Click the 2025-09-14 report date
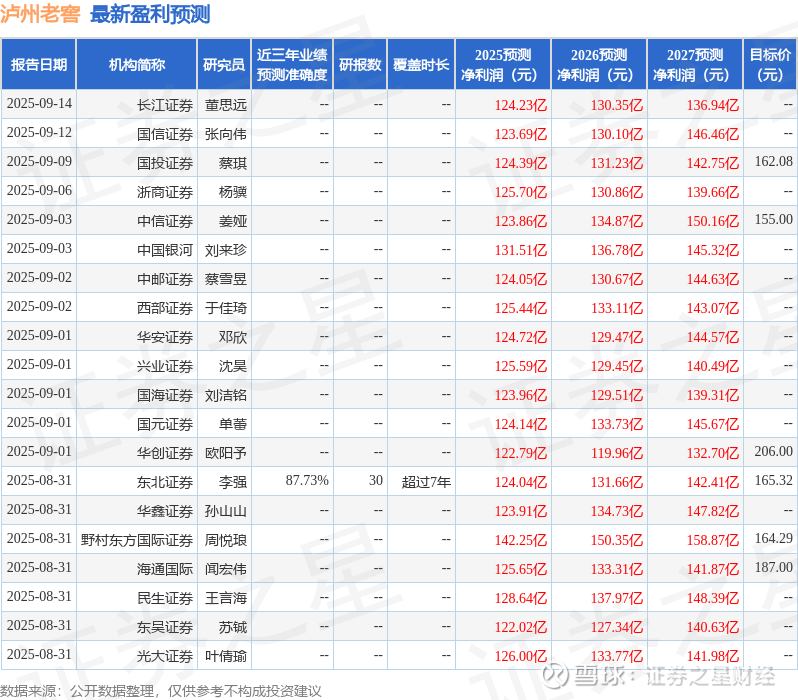 pos(39,103)
